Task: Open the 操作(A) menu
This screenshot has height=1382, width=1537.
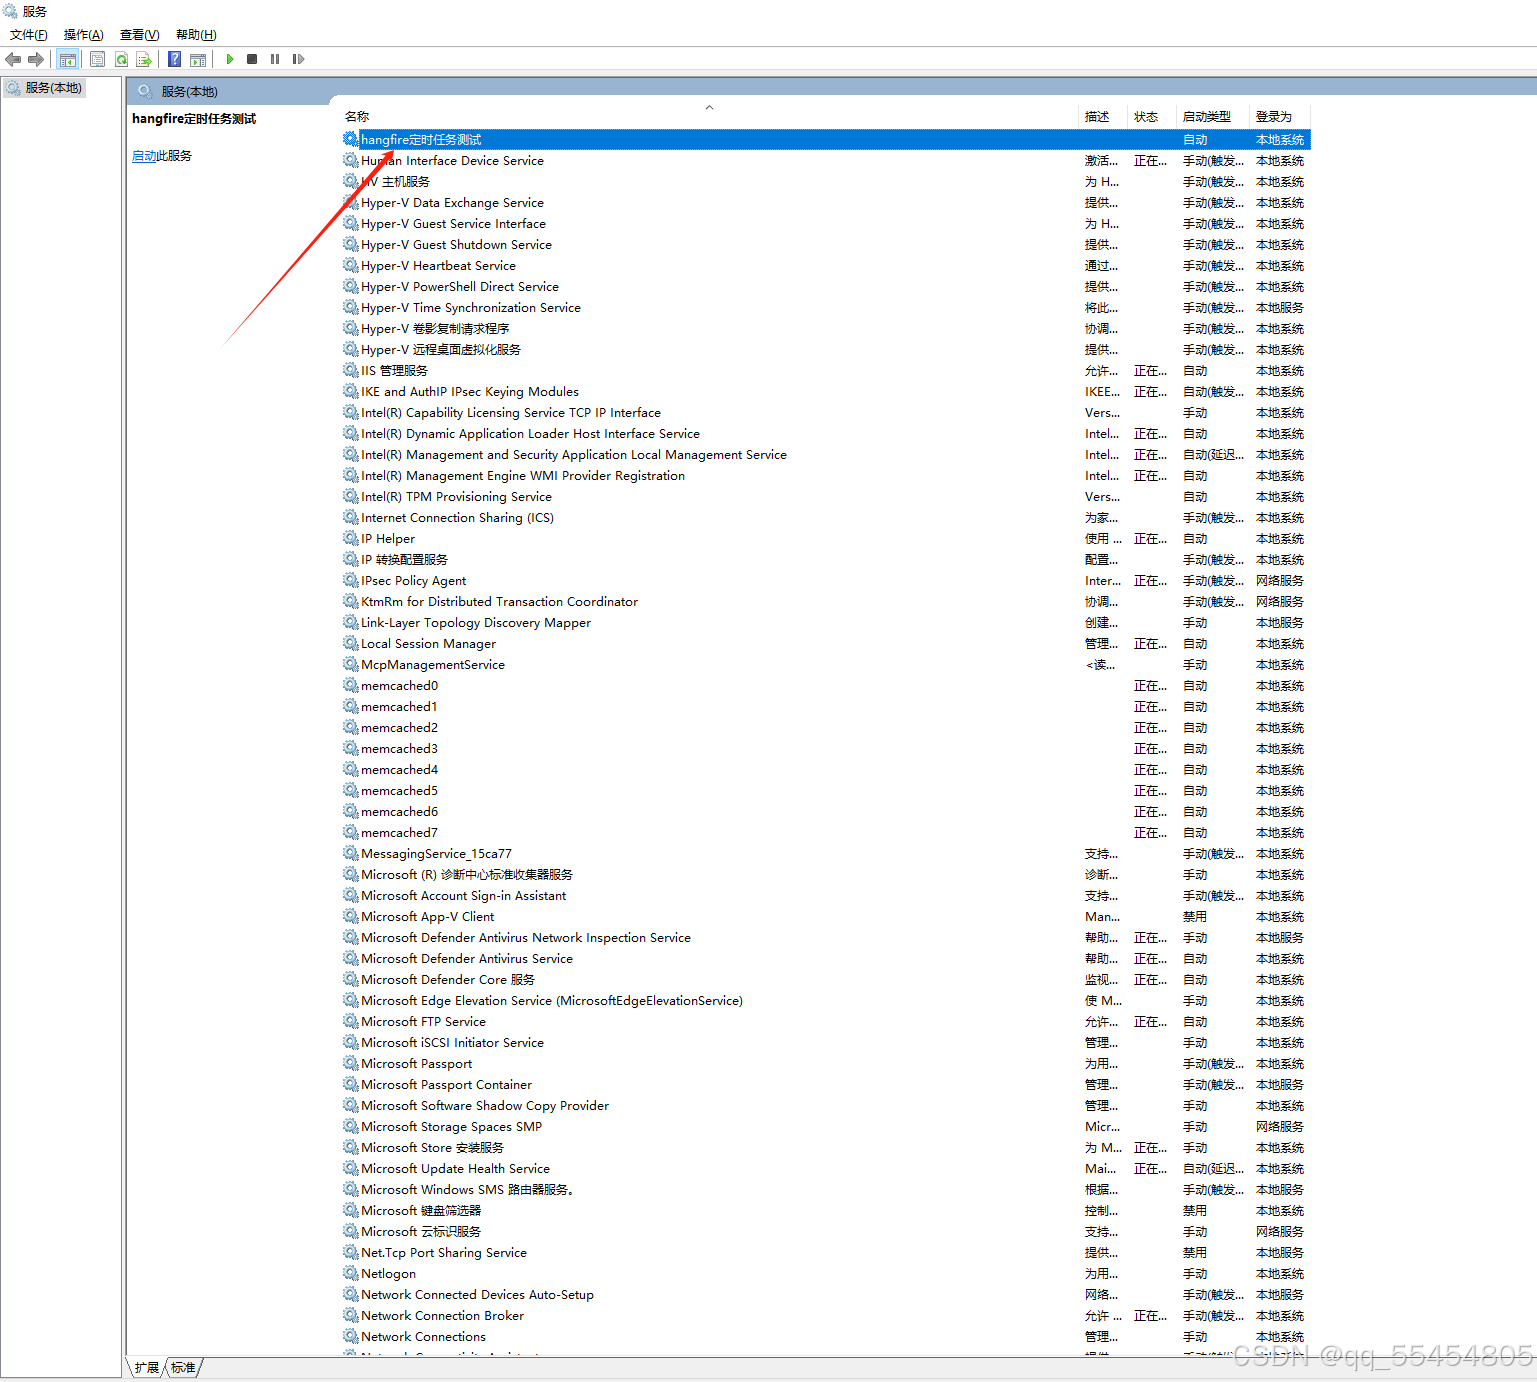Action: (82, 34)
